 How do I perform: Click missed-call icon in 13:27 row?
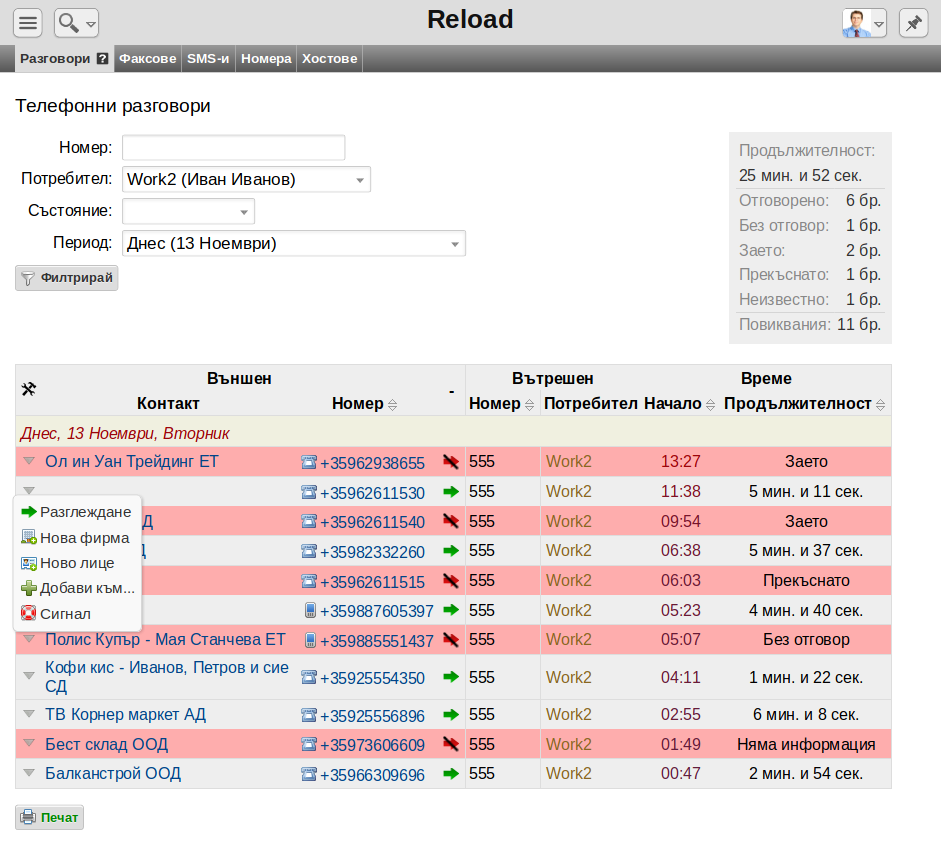[451, 462]
